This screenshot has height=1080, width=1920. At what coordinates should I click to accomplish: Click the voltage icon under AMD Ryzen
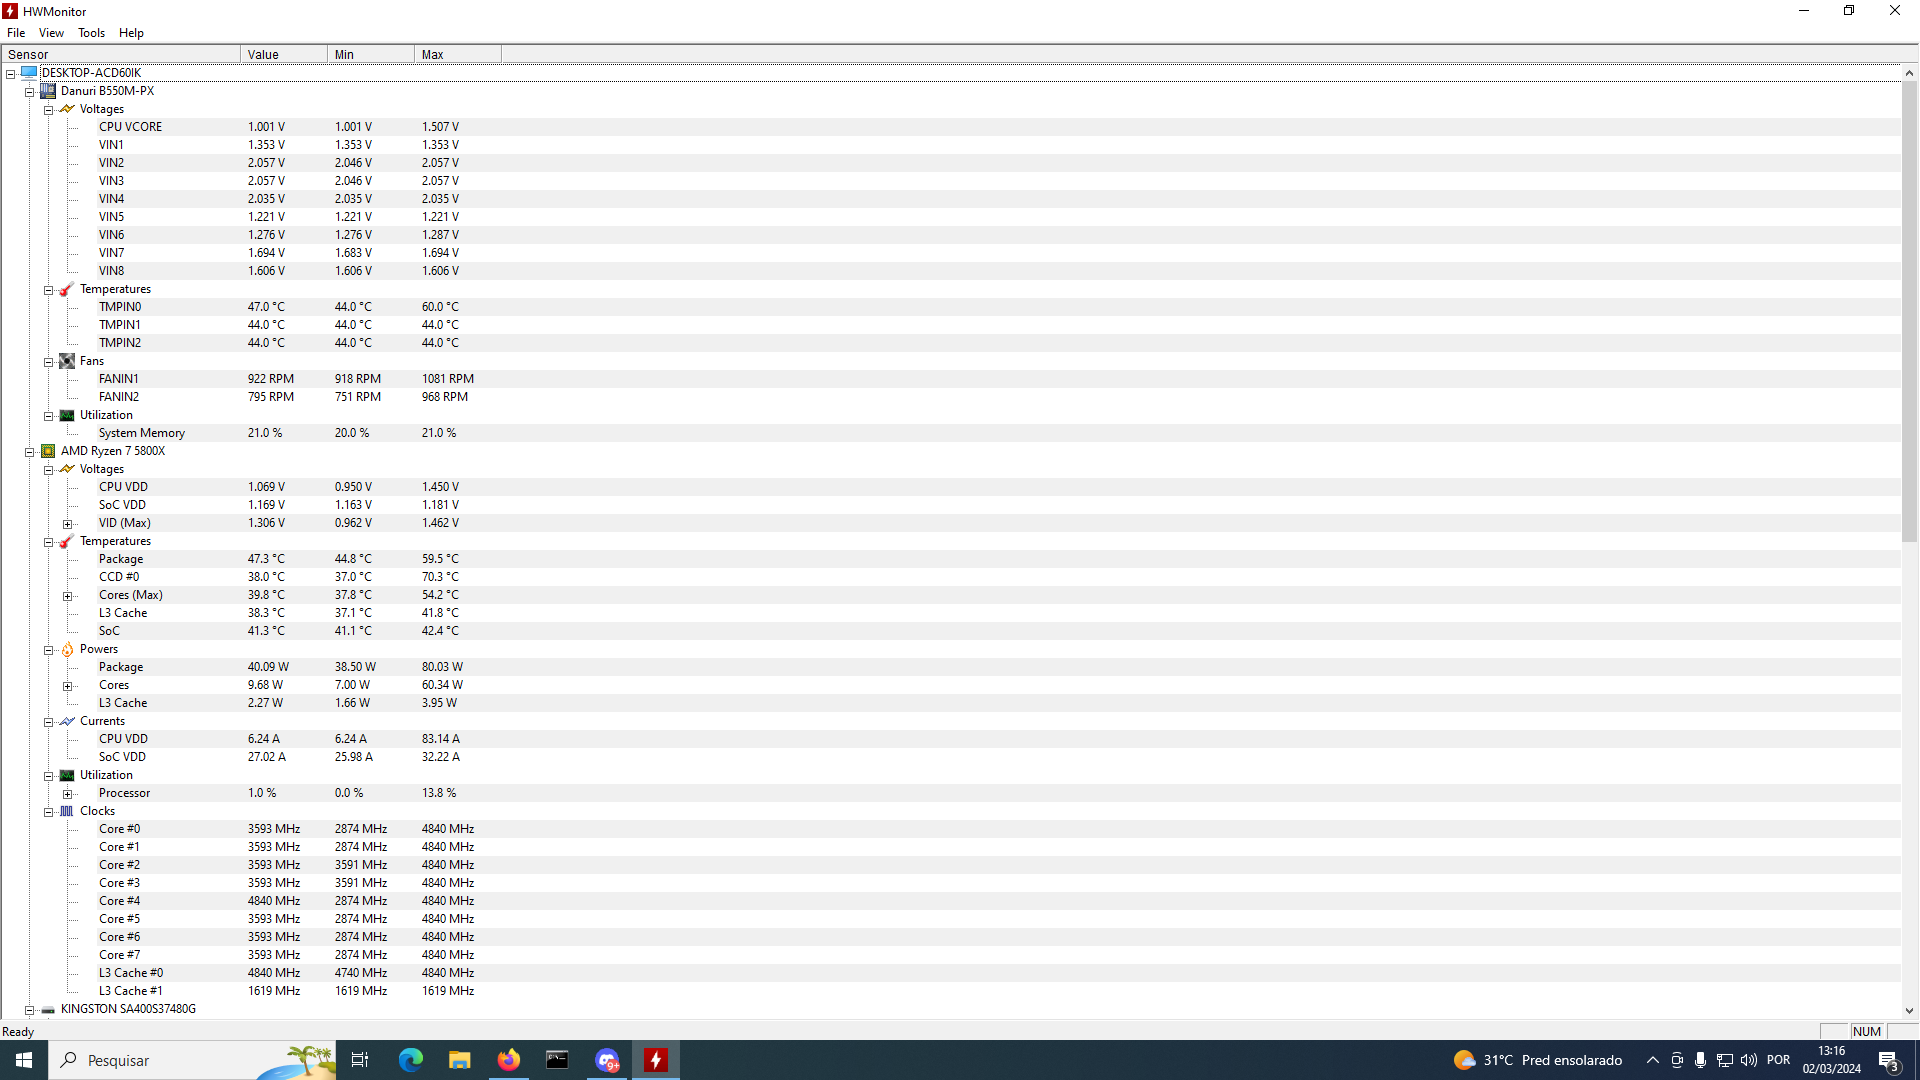[67, 468]
